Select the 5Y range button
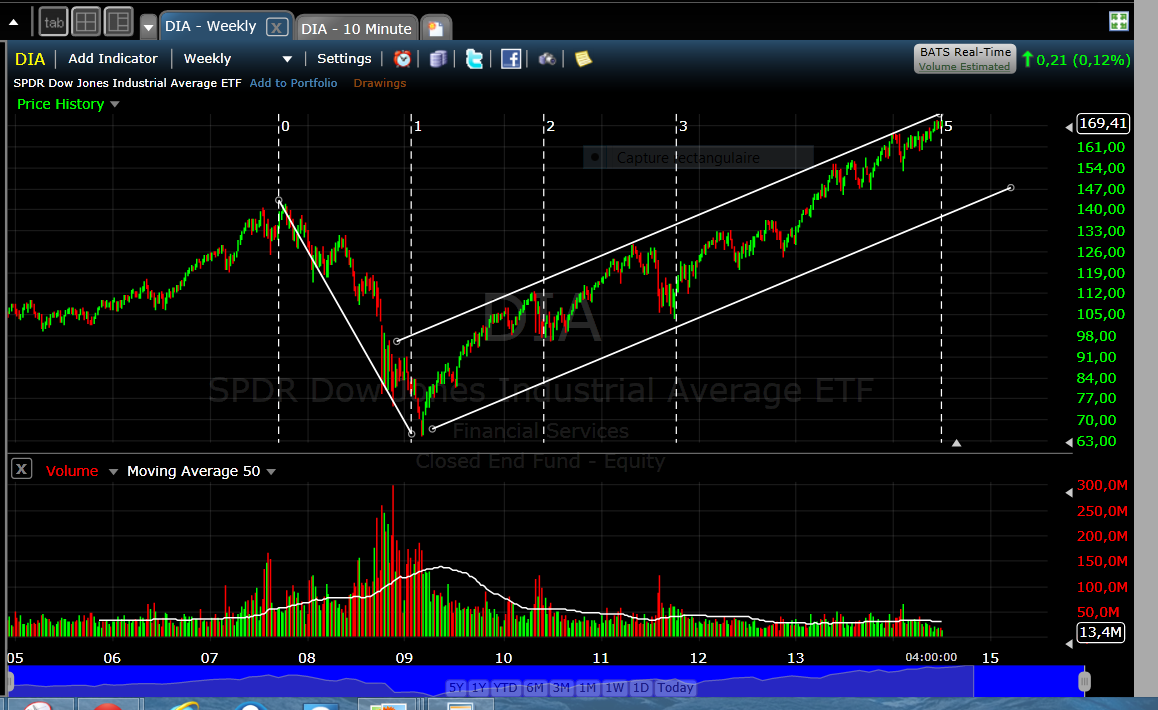The image size is (1158, 710). tap(456, 688)
